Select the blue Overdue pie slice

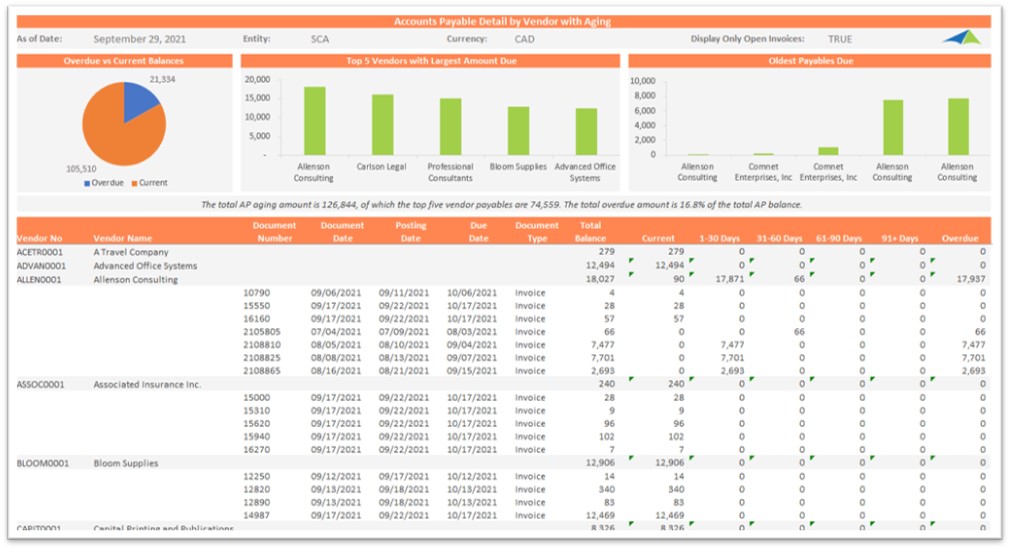click(140, 100)
